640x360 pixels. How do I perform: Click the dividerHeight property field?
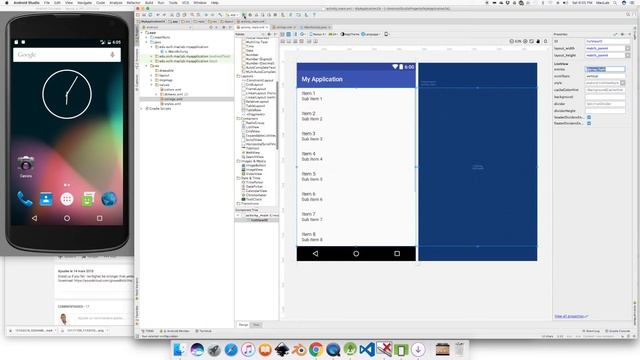click(x=605, y=111)
